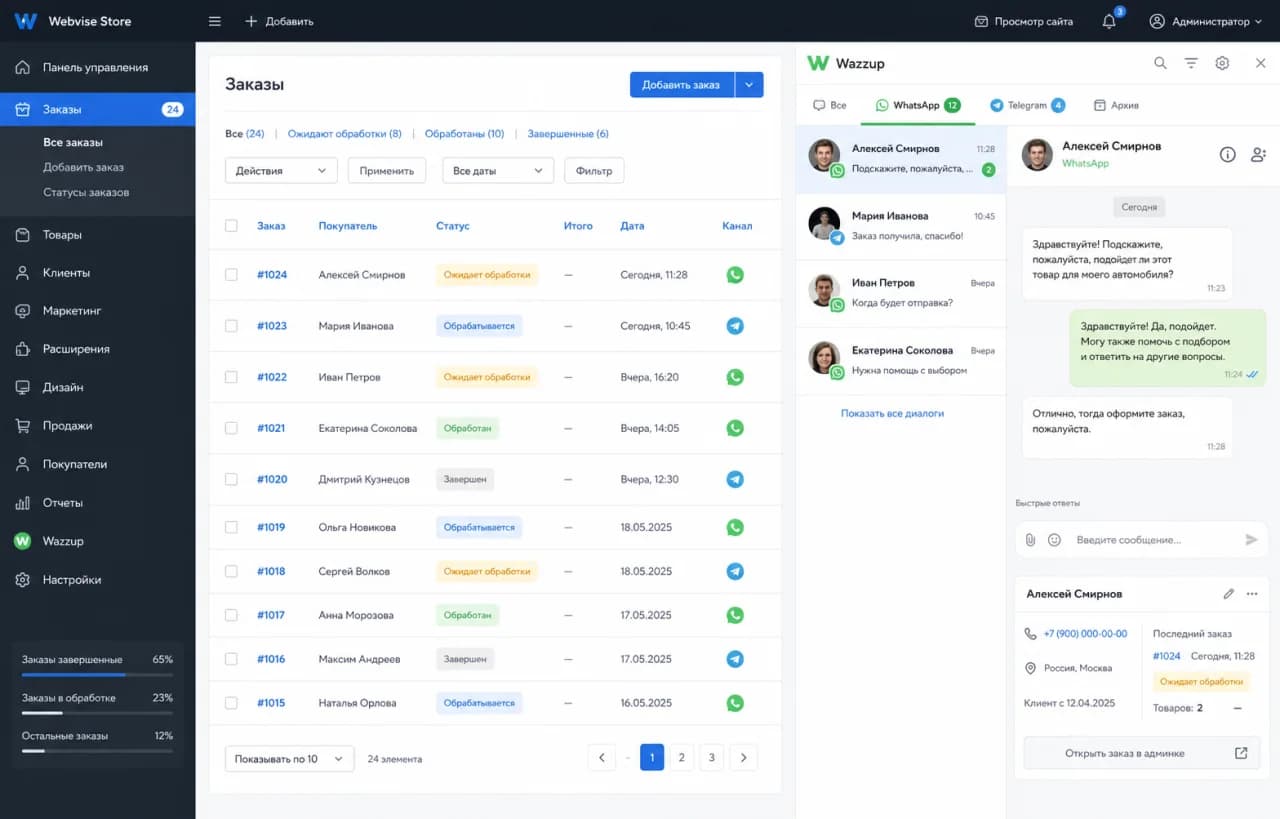Click the attach file paperclip icon
1280x819 pixels.
(x=1031, y=540)
